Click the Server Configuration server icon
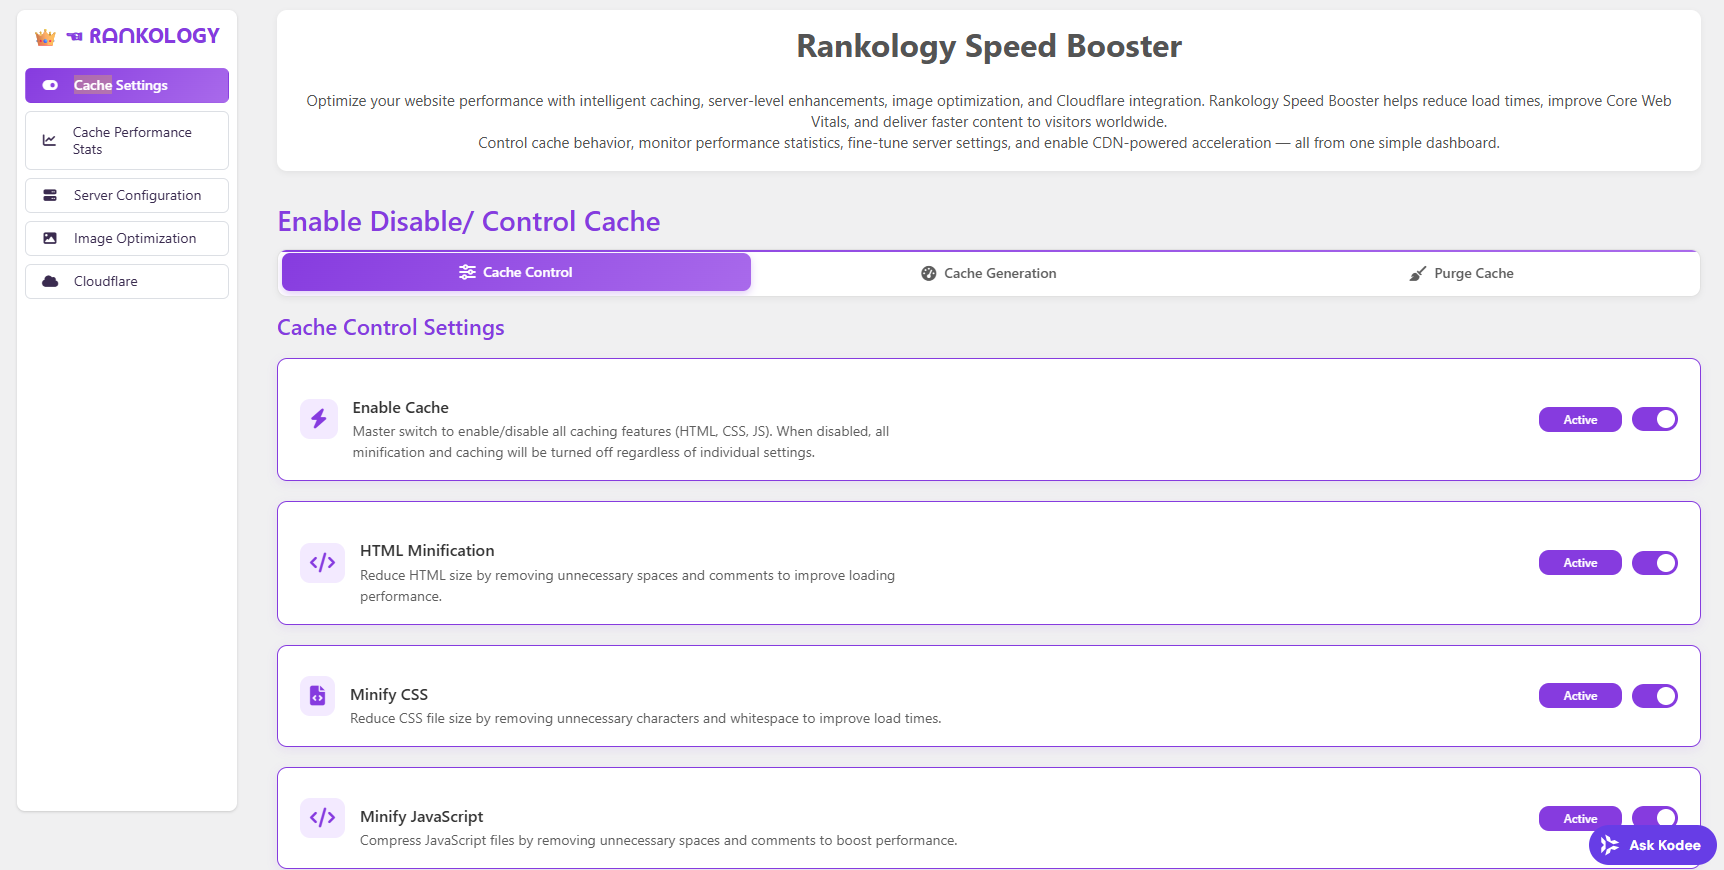 click(x=50, y=196)
